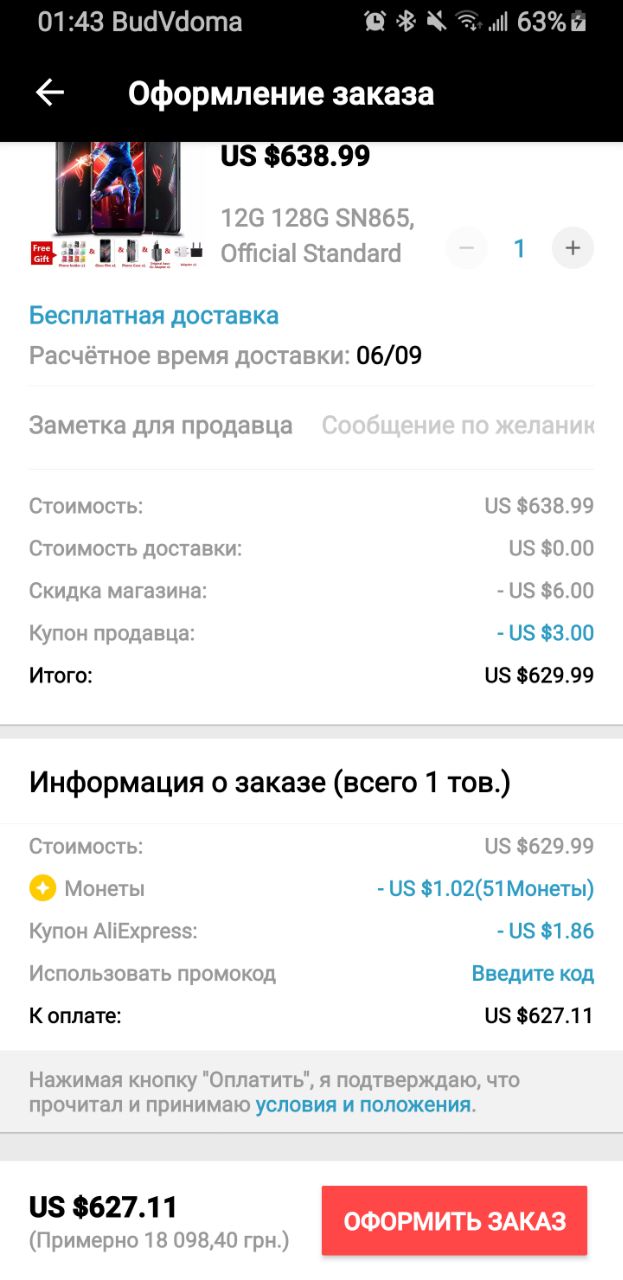The height and width of the screenshot is (1280, 623).
Task: Tap the Wi-Fi status icon
Action: pyautogui.click(x=467, y=21)
